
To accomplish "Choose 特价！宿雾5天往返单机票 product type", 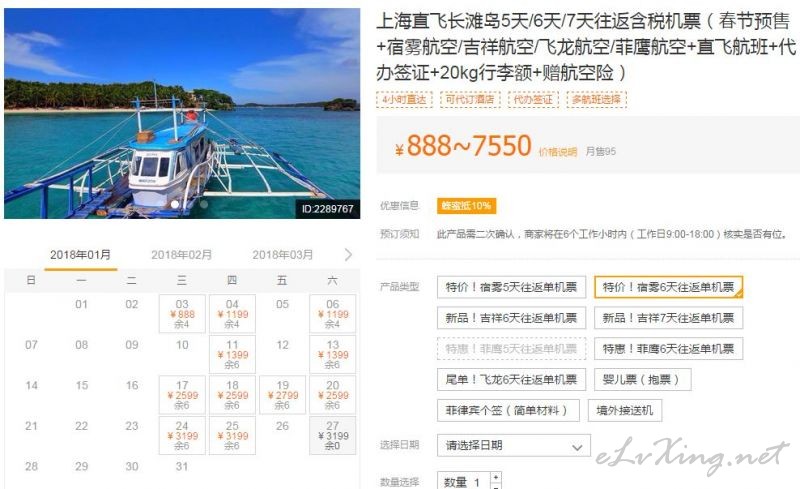I will click(511, 287).
